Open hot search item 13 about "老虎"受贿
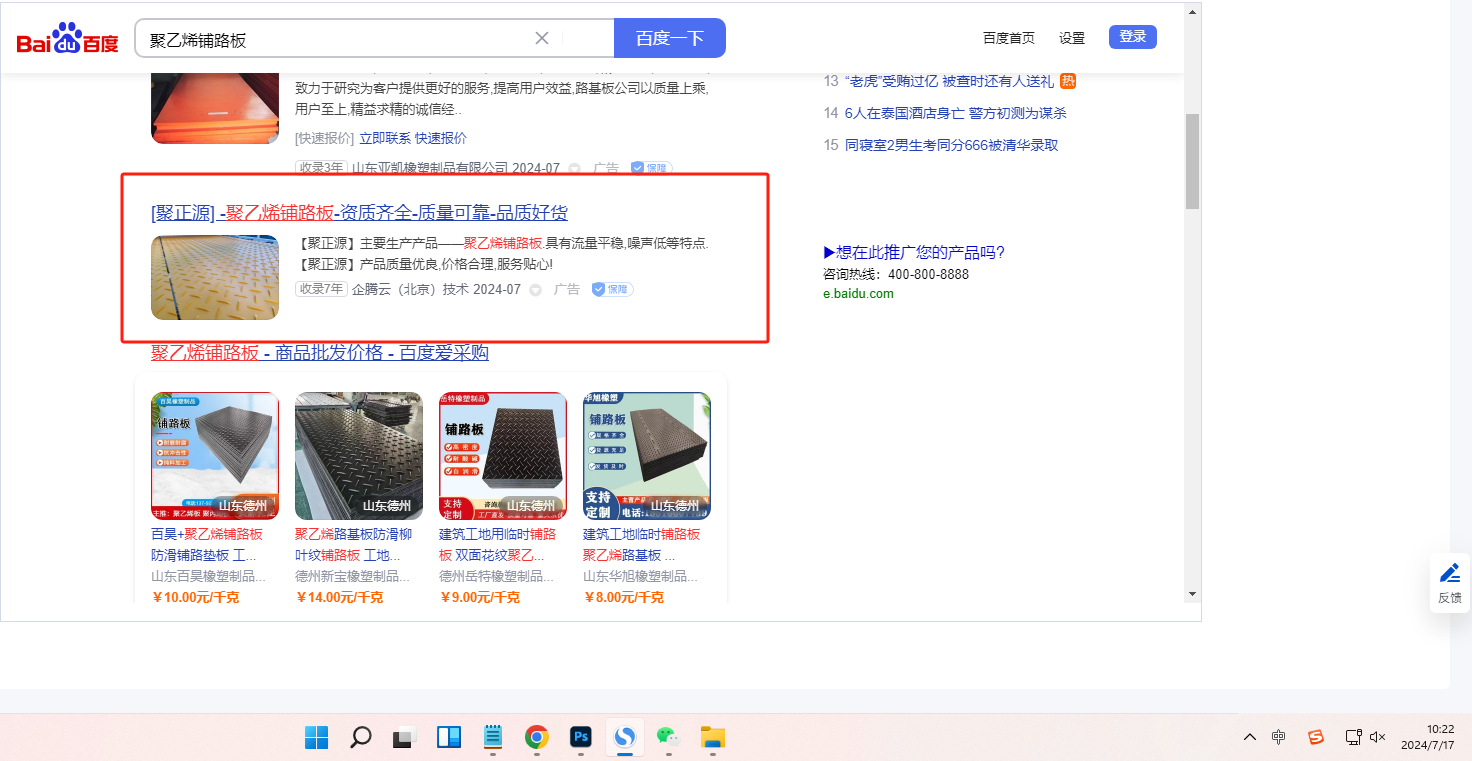 [x=950, y=81]
